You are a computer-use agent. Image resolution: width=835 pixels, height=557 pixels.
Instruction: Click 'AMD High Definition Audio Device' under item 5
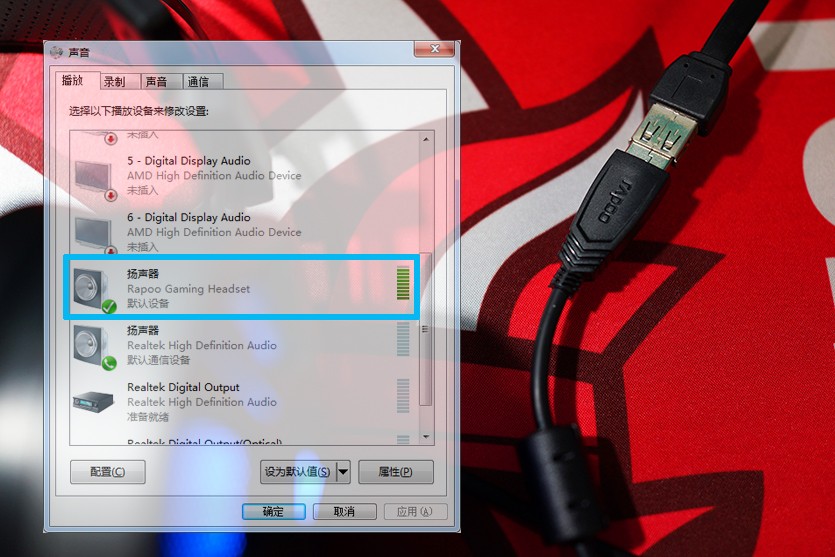click(x=214, y=176)
